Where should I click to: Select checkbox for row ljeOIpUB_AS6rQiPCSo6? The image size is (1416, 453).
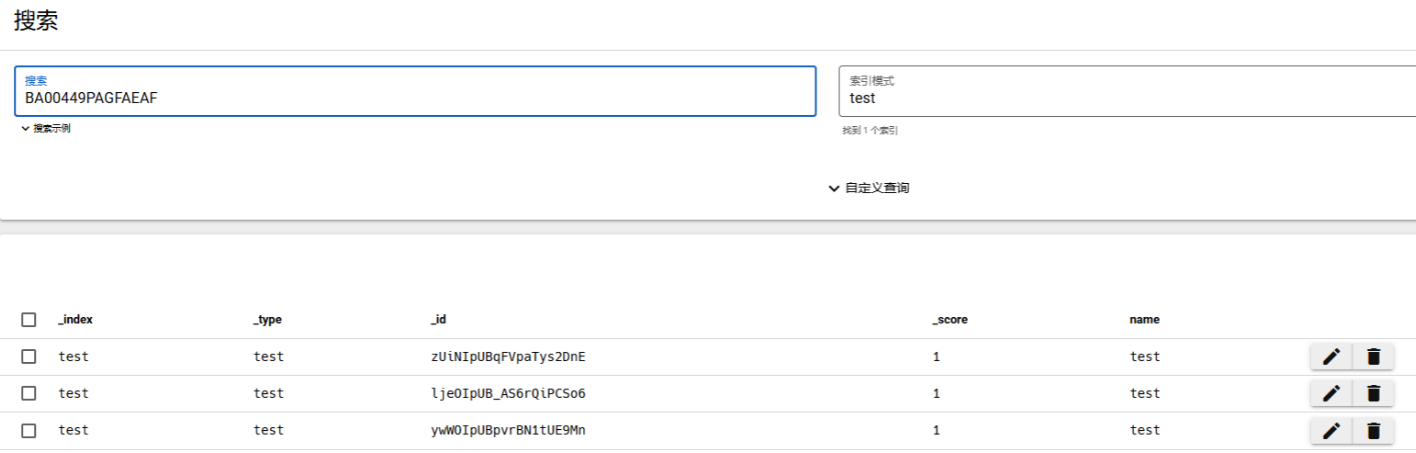point(29,394)
